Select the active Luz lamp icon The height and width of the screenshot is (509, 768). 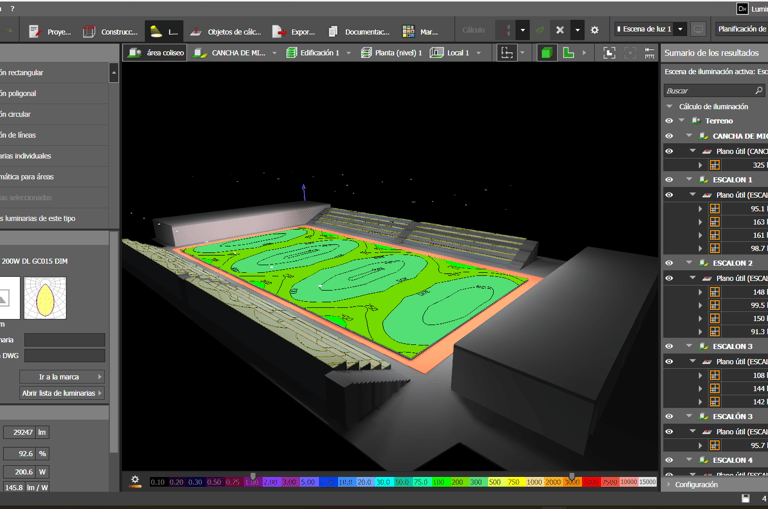(156, 31)
